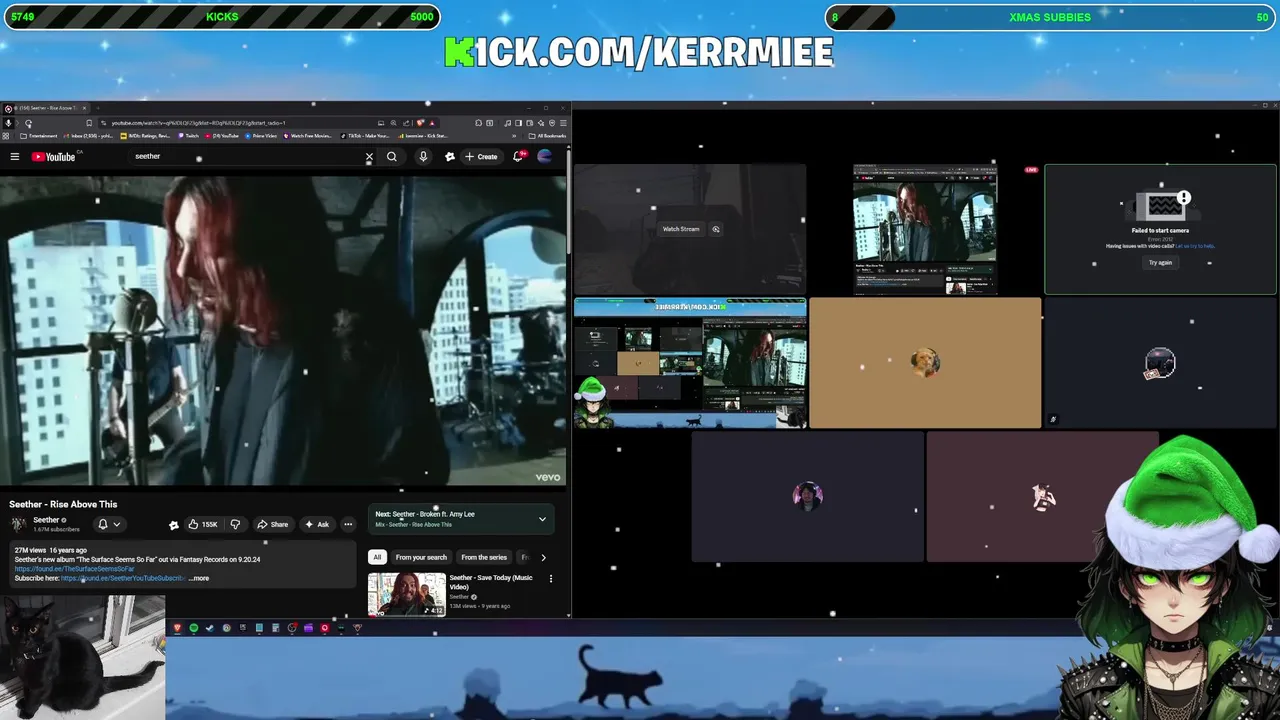Select the tan tile with dog avatar
This screenshot has height=720, width=1280.
tap(925, 363)
